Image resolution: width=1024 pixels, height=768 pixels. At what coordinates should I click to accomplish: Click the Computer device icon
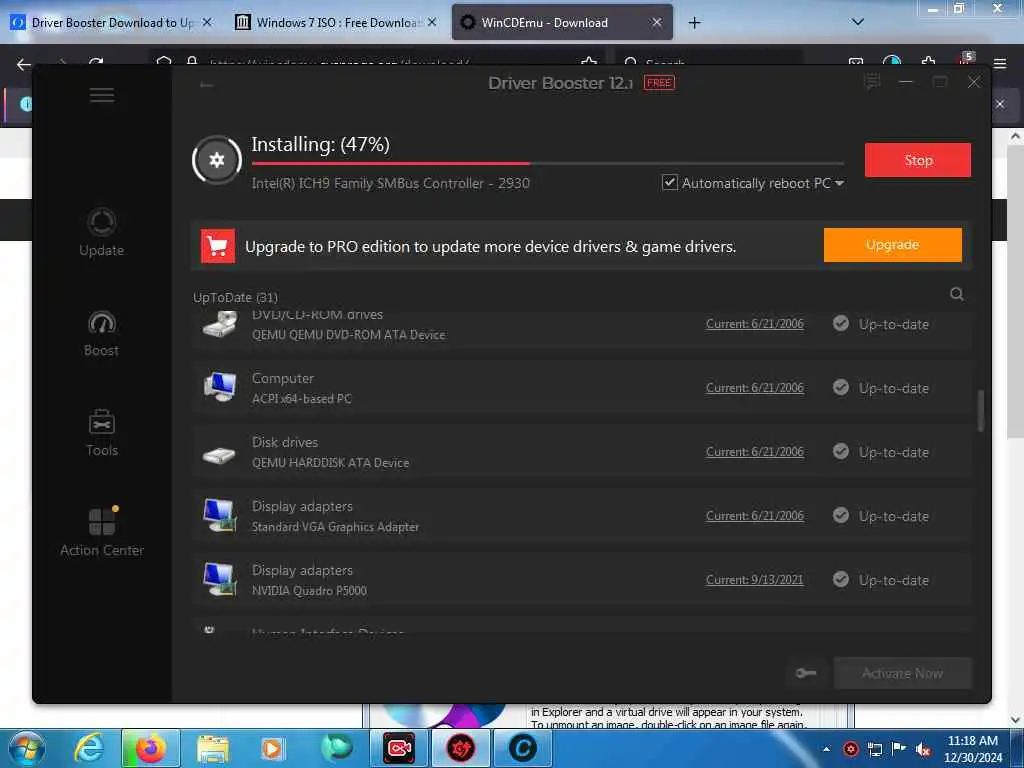[219, 387]
